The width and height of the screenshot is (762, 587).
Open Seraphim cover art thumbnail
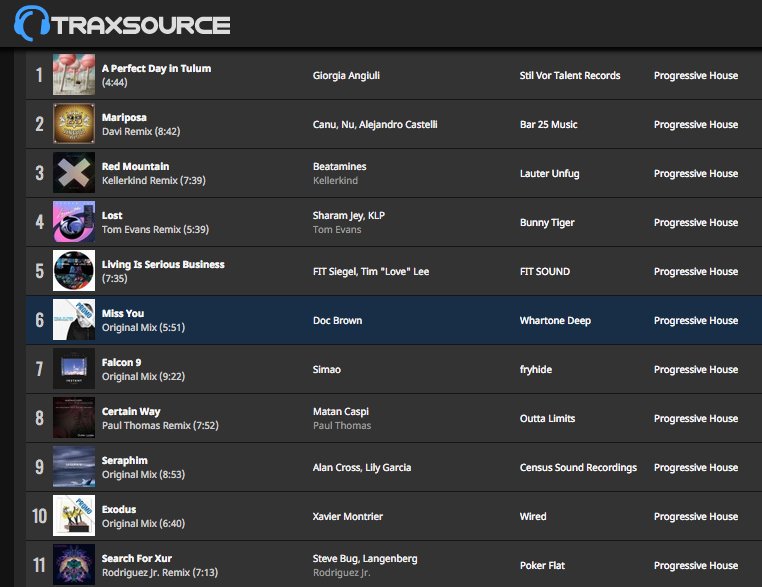[74, 467]
